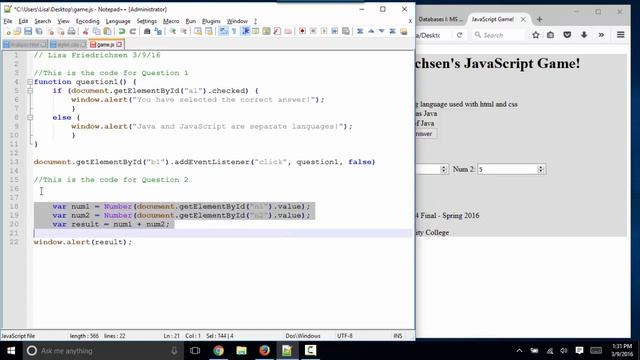Image resolution: width=640 pixels, height=360 pixels.
Task: Toggle Show all characters icon
Action: (x=234, y=31)
